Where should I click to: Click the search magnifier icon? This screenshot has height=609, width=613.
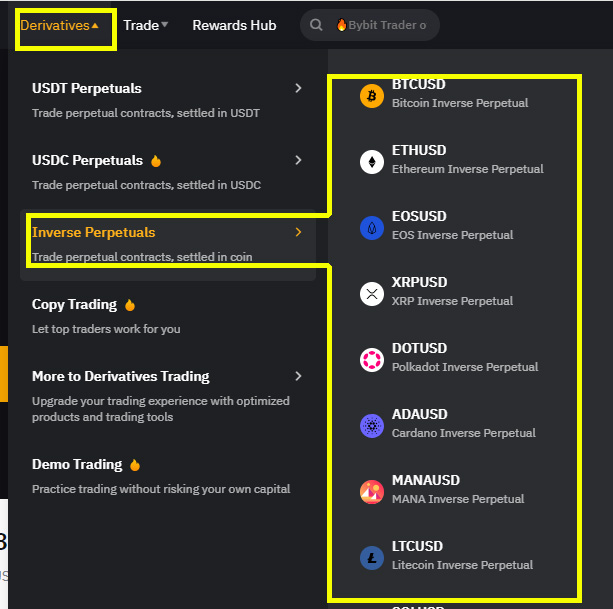316,25
